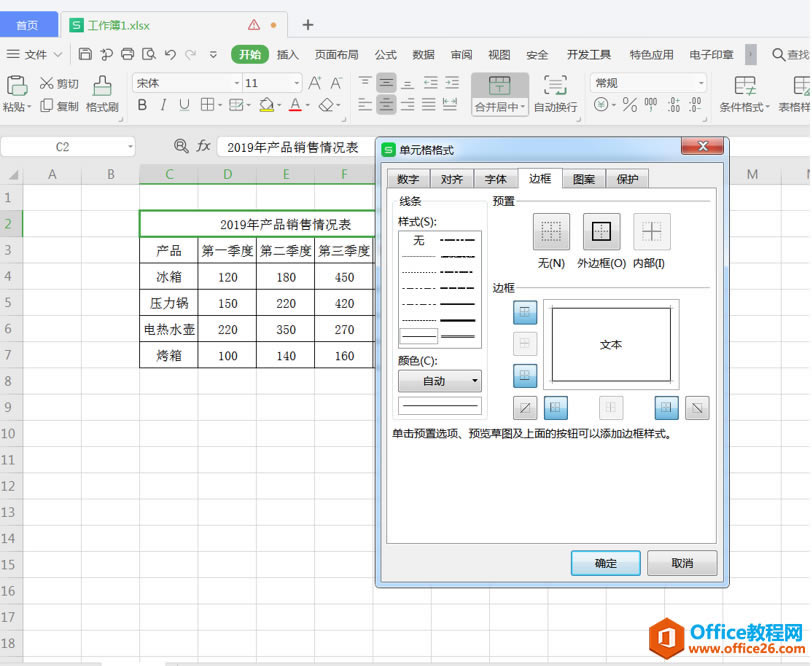Toggle italic formatting I

point(163,105)
